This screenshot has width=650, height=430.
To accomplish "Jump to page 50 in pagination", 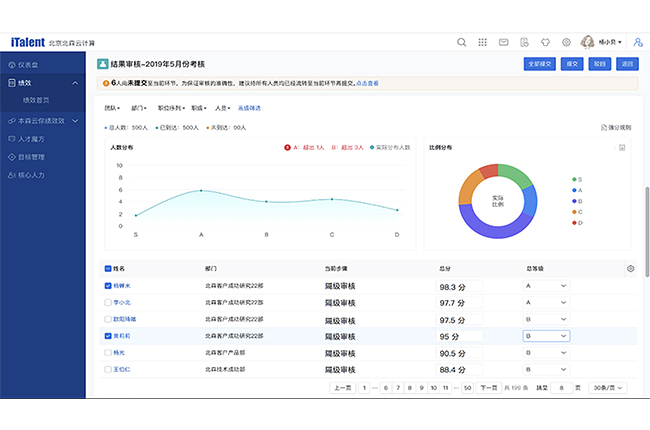I will [x=468, y=388].
